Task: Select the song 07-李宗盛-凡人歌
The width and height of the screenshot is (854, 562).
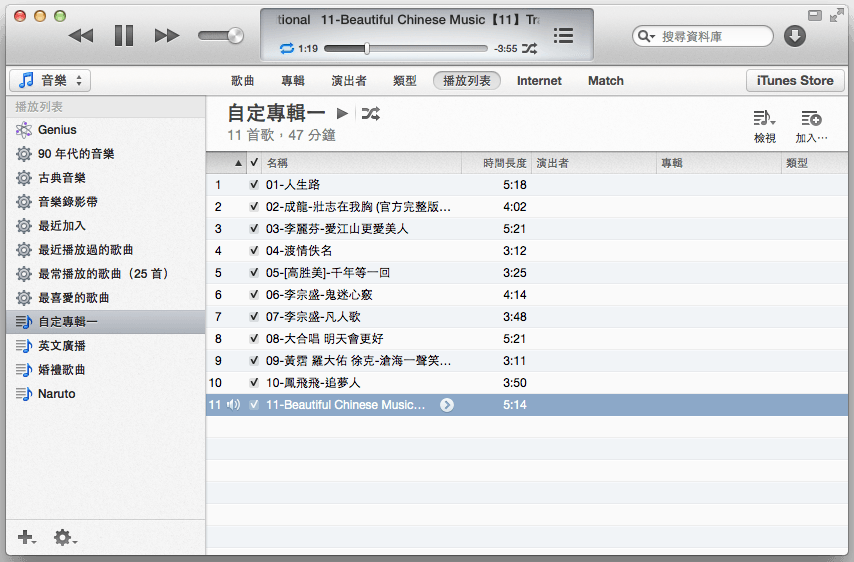Action: pos(527,316)
